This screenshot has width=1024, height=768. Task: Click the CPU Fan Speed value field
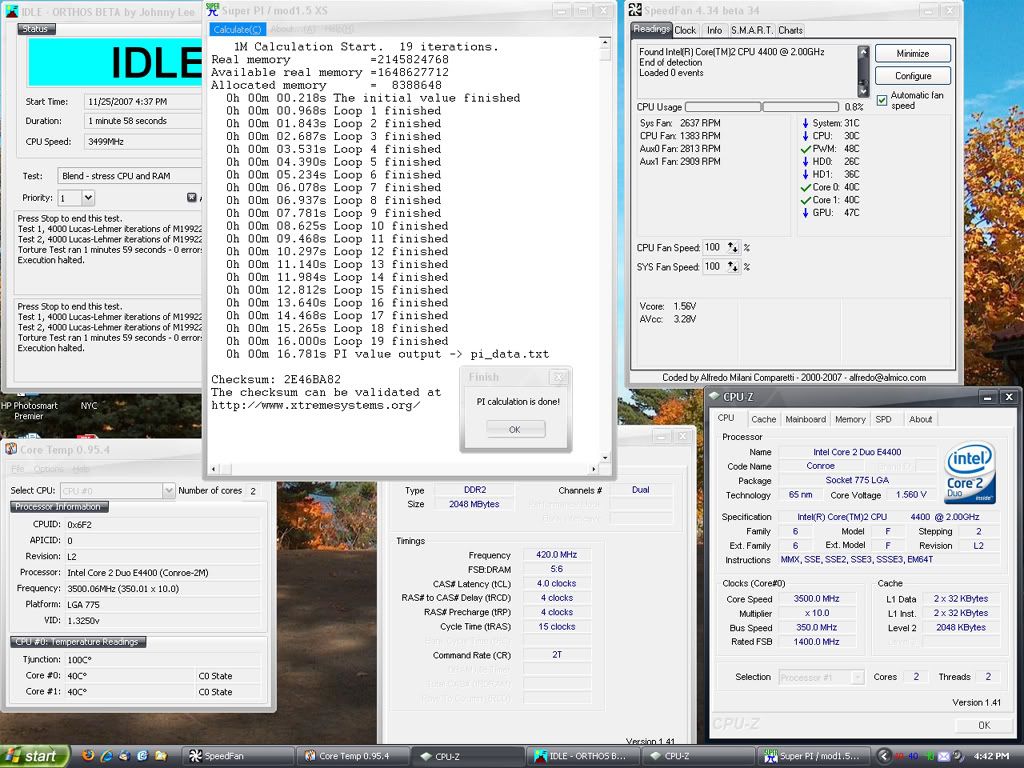pyautogui.click(x=714, y=248)
